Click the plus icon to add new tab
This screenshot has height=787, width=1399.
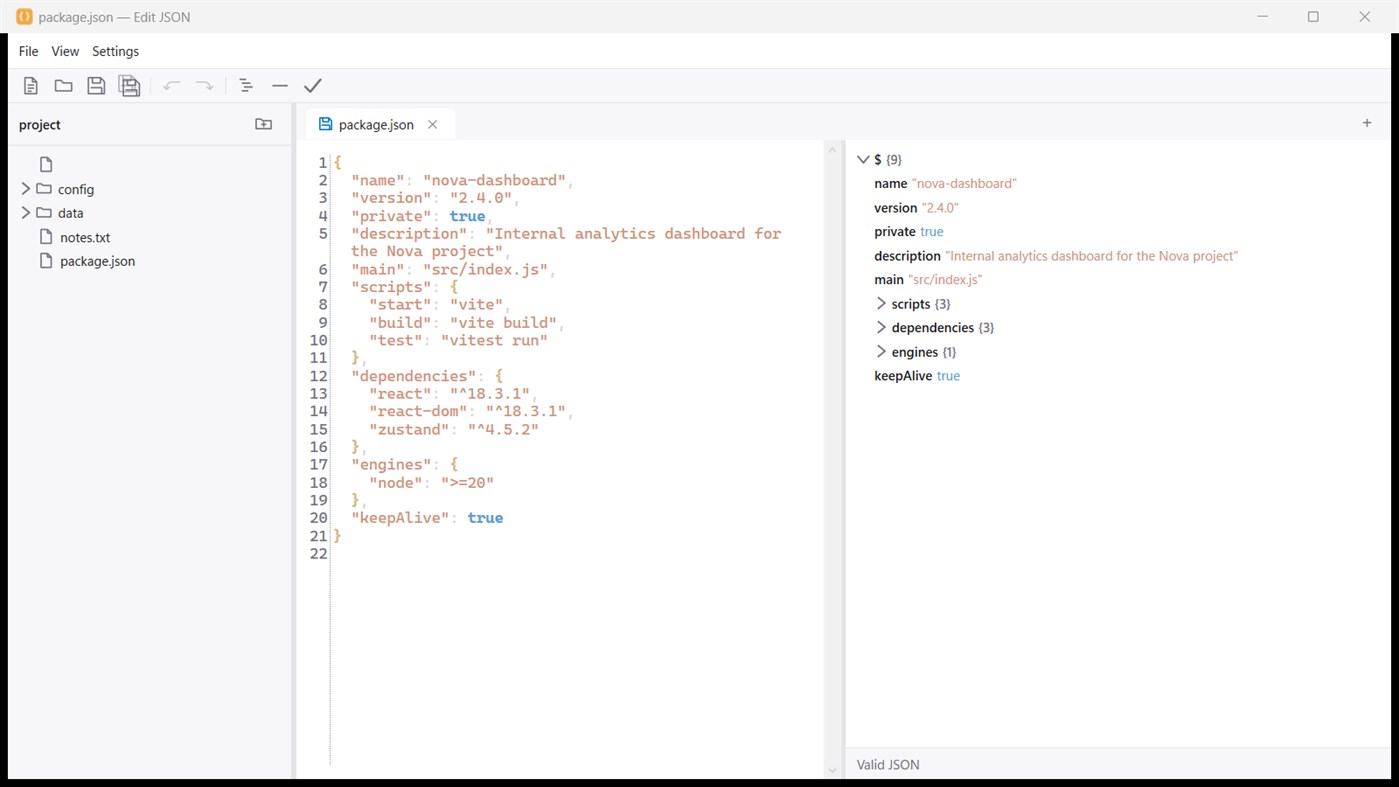point(1367,123)
